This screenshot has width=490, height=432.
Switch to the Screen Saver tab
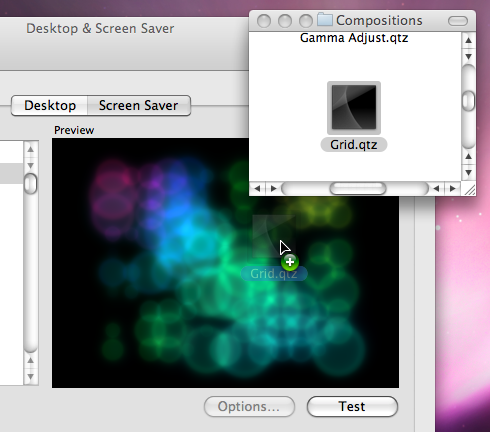click(x=139, y=106)
